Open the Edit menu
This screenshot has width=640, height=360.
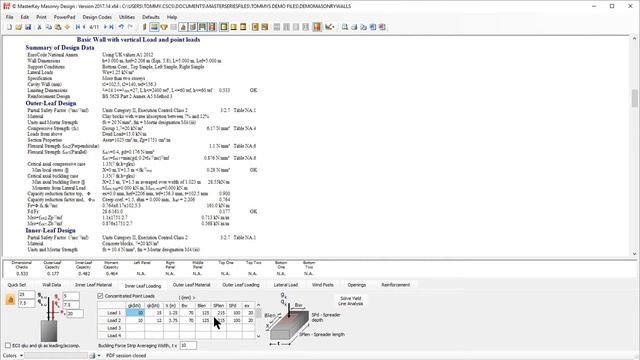click(x=25, y=17)
